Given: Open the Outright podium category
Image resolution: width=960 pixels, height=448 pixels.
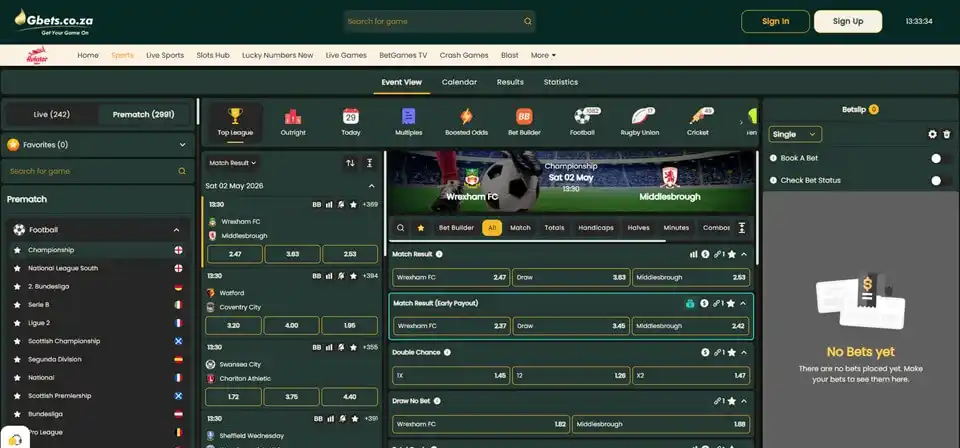Looking at the screenshot, I should (x=293, y=122).
